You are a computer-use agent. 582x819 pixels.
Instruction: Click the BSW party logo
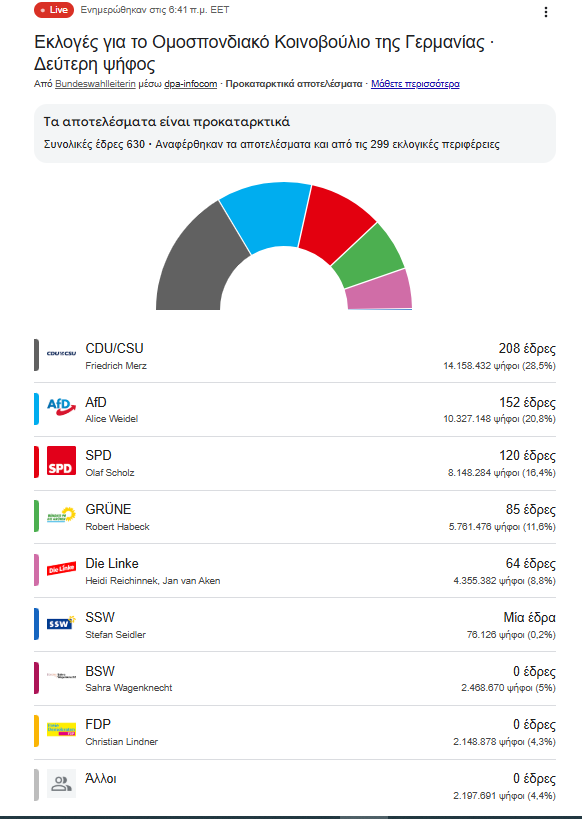point(61,676)
